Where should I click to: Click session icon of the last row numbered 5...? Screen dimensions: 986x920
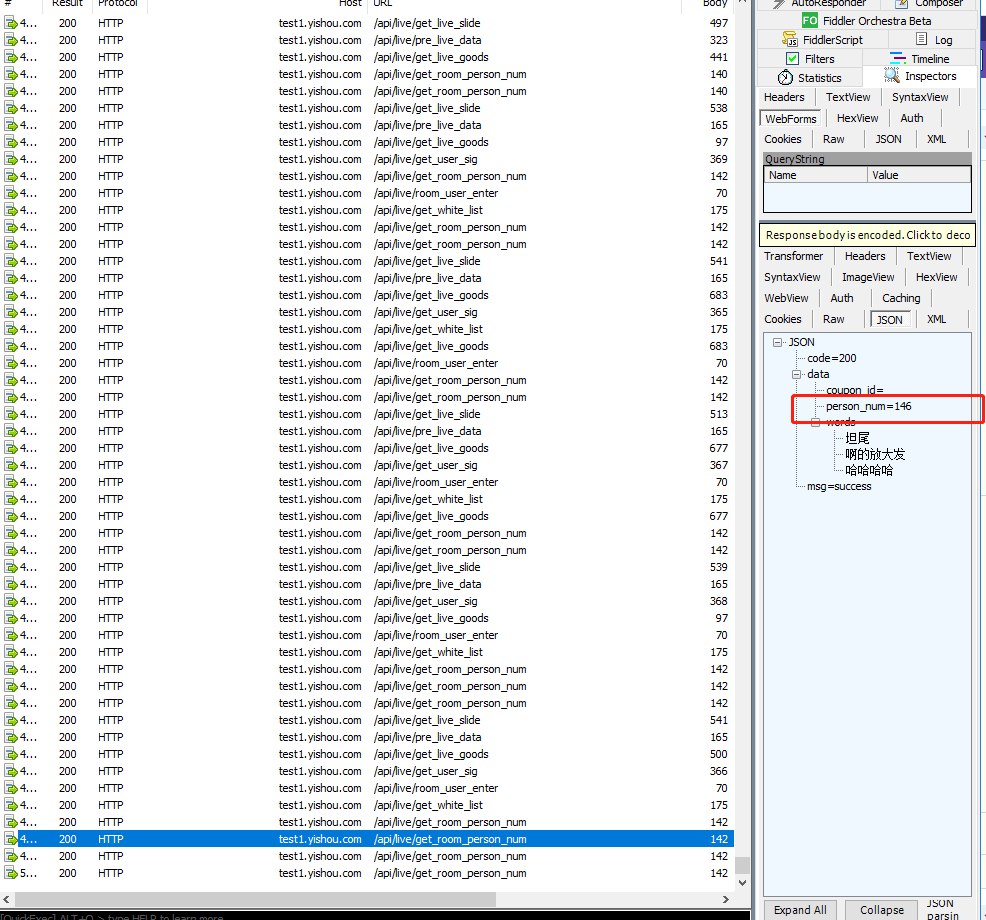[x=11, y=873]
